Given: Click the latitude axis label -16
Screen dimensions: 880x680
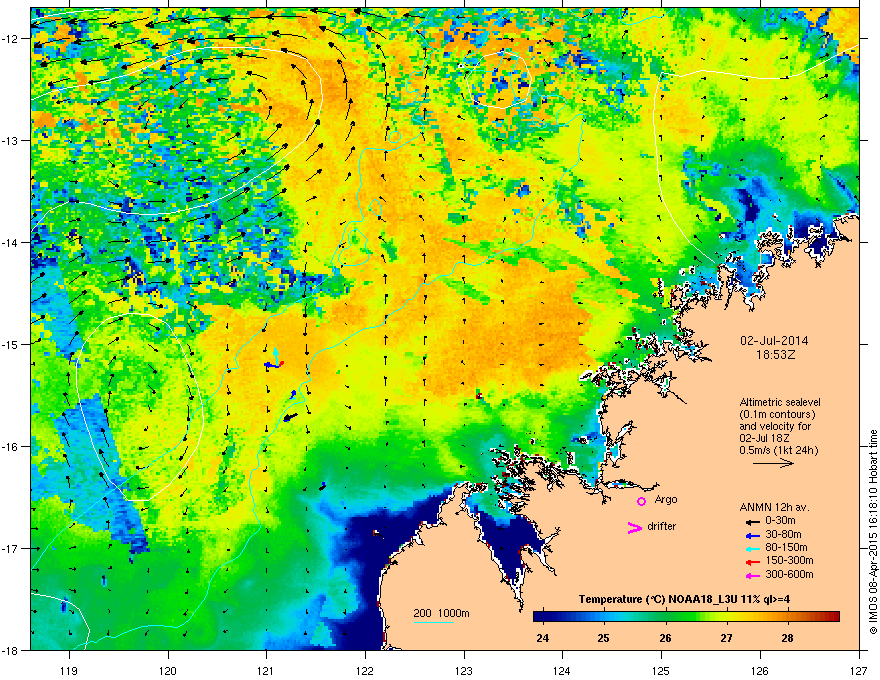Looking at the screenshot, I should [11, 447].
